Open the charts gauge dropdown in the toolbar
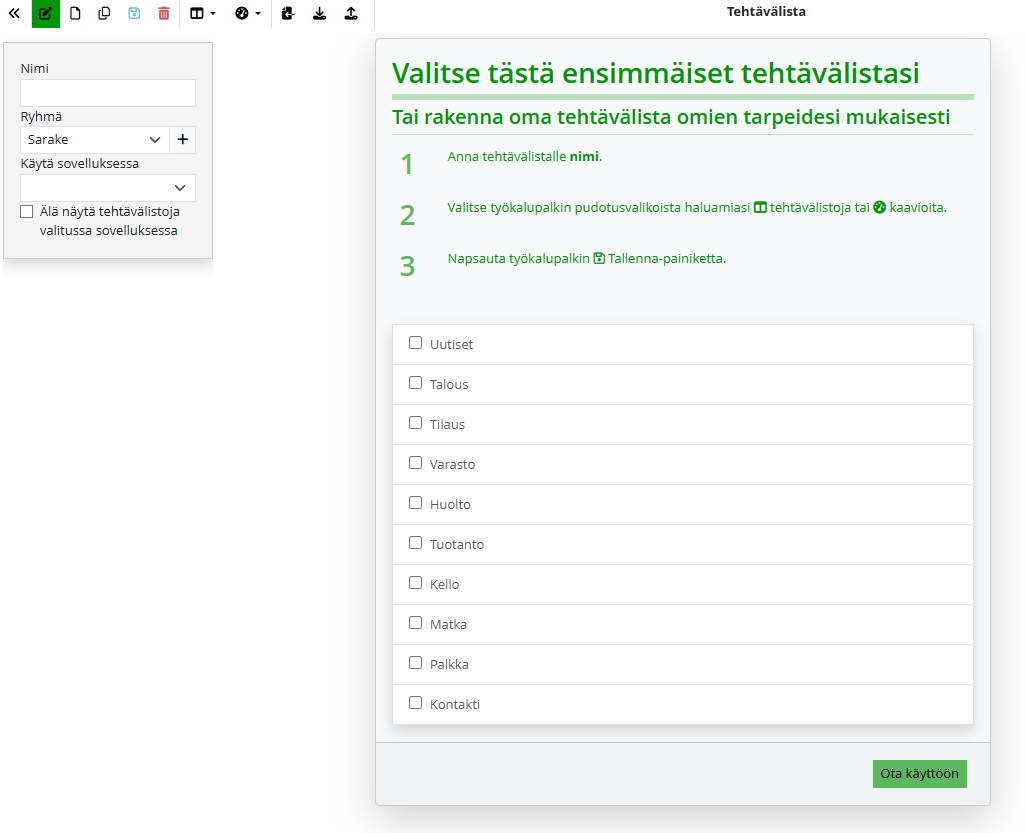 click(x=247, y=14)
